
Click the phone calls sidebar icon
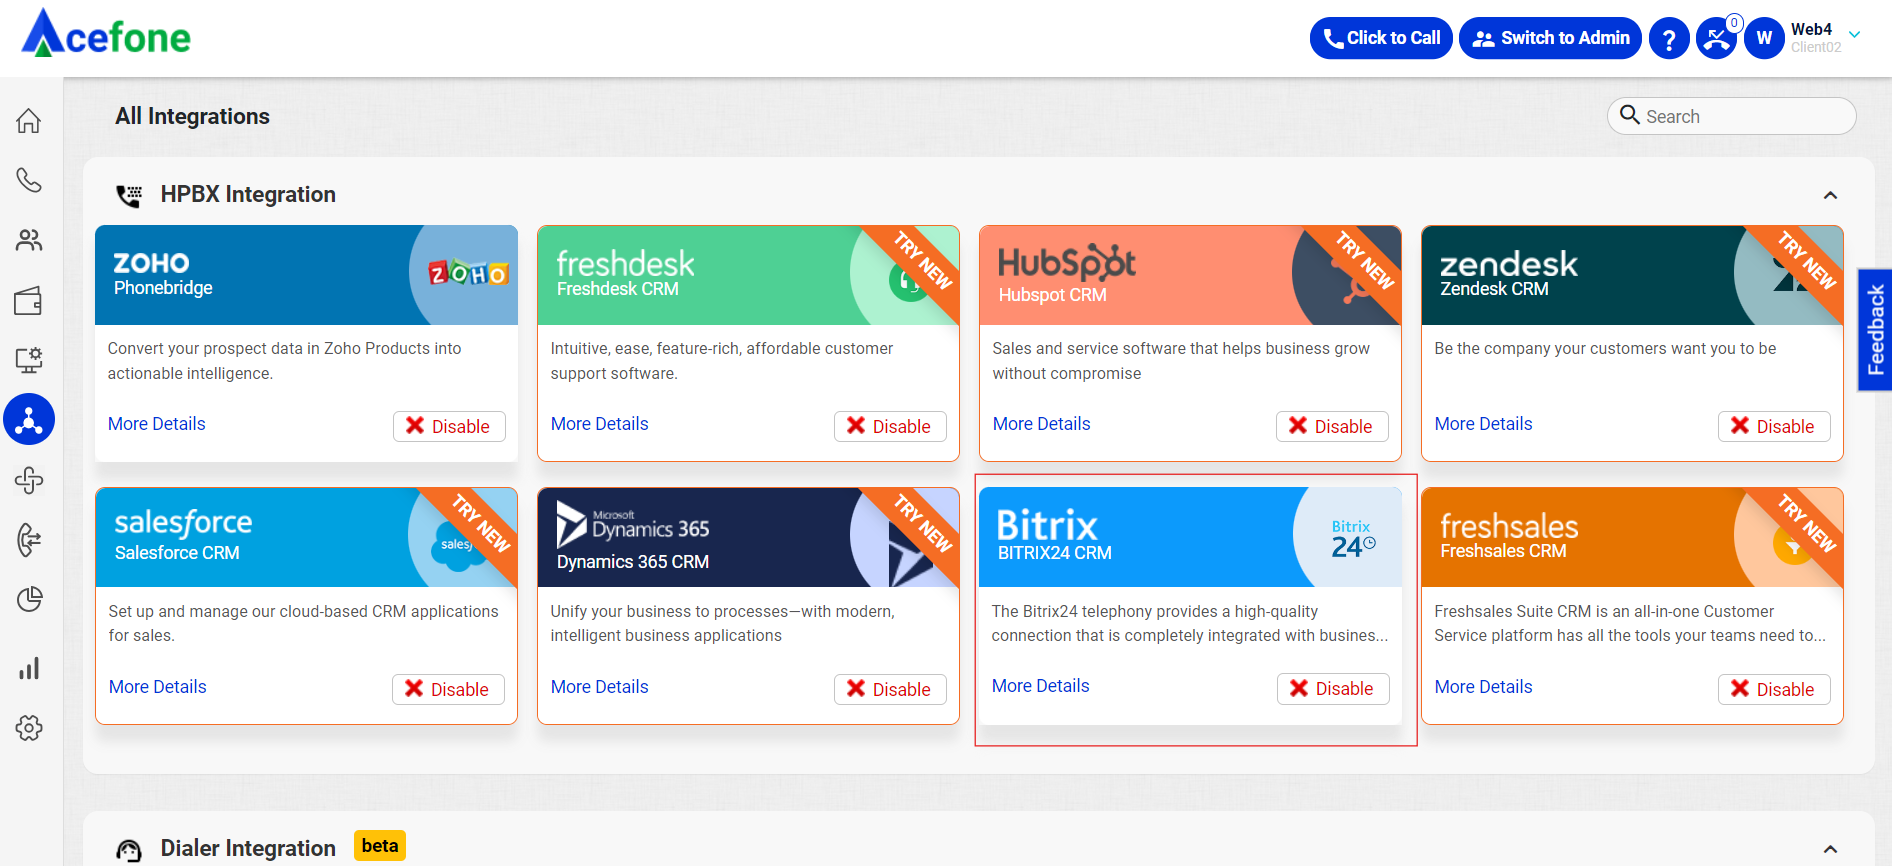(29, 180)
